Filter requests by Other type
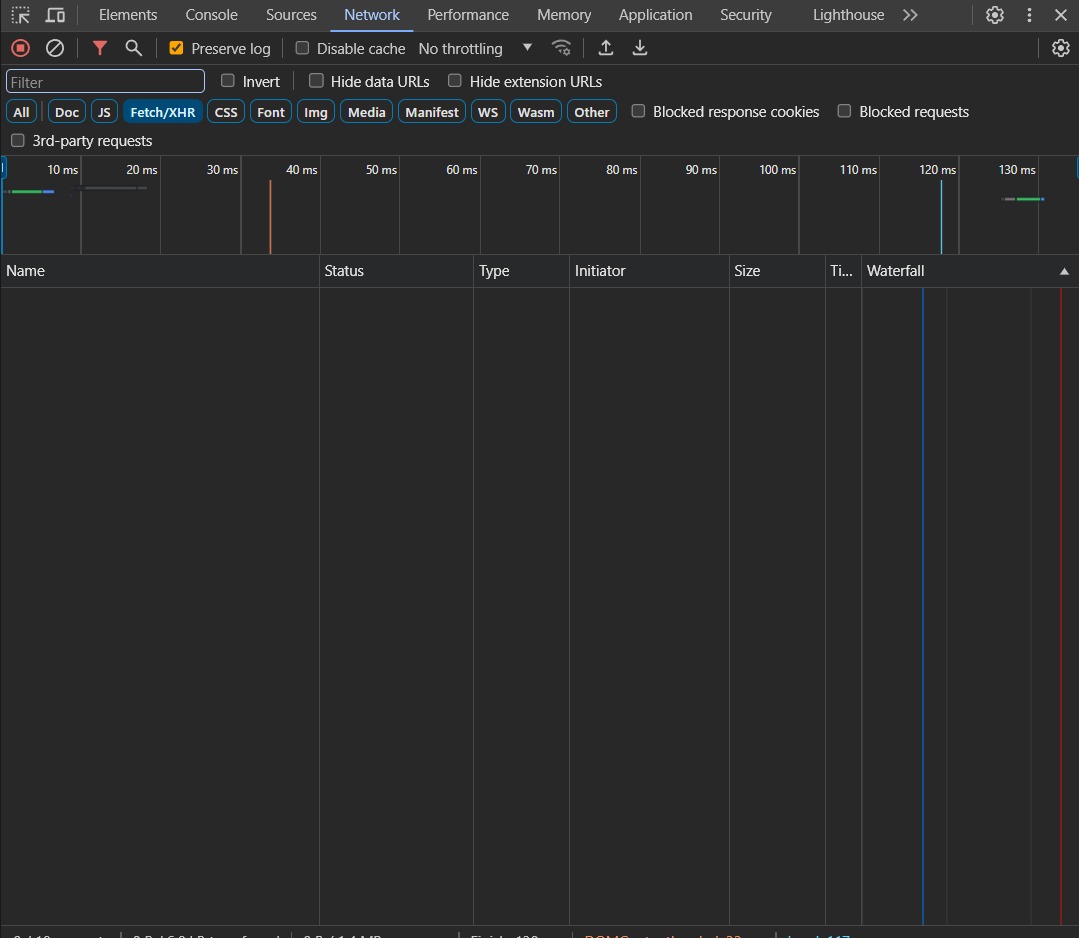This screenshot has width=1079, height=938. pyautogui.click(x=592, y=112)
